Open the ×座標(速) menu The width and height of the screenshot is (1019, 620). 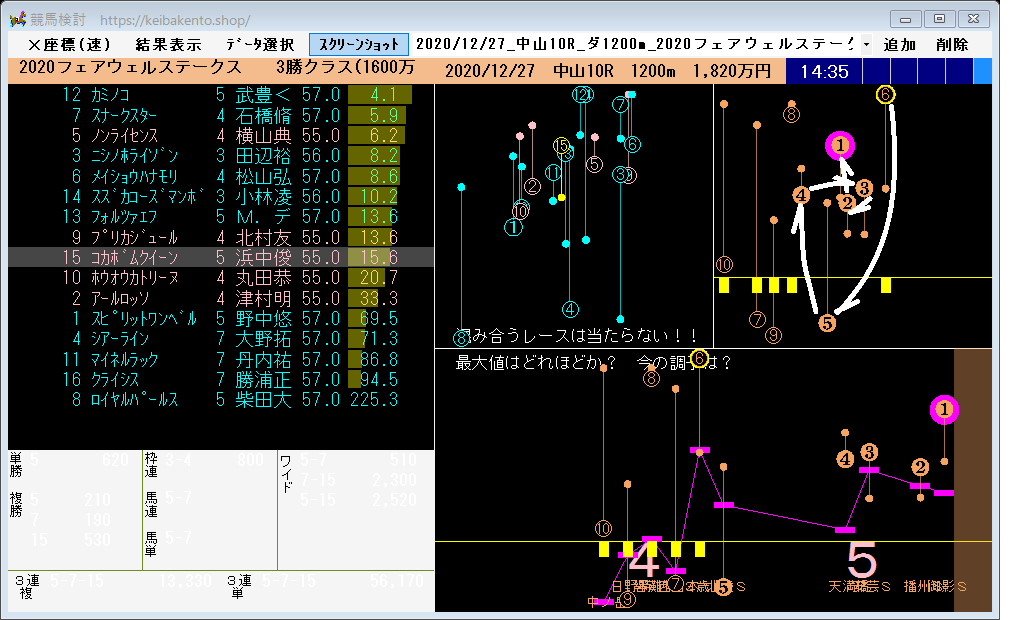(68, 45)
